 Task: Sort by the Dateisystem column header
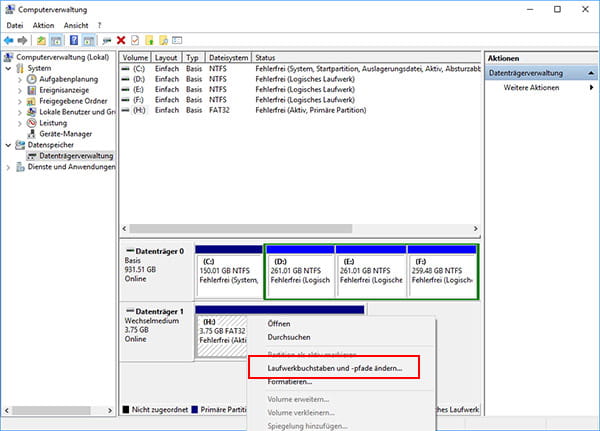pos(229,58)
